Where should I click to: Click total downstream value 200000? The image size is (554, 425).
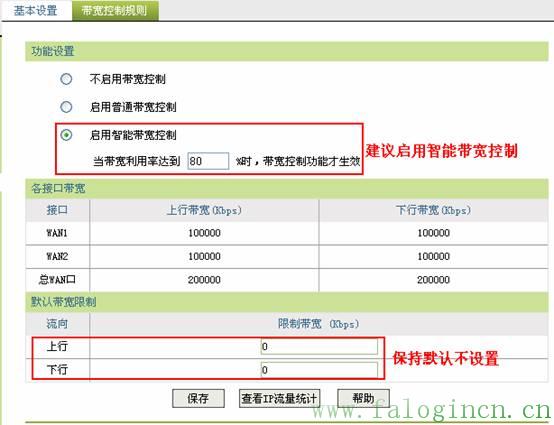[x=434, y=280]
